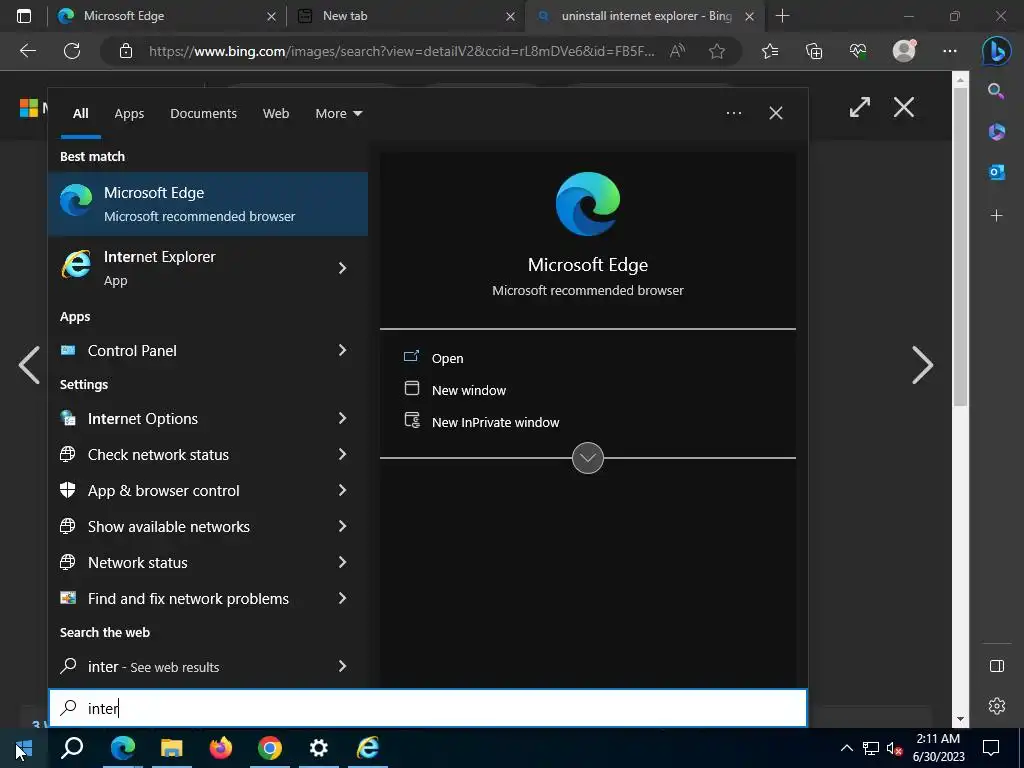
Task: Select Microsoft Edge best match result
Action: pyautogui.click(x=208, y=204)
